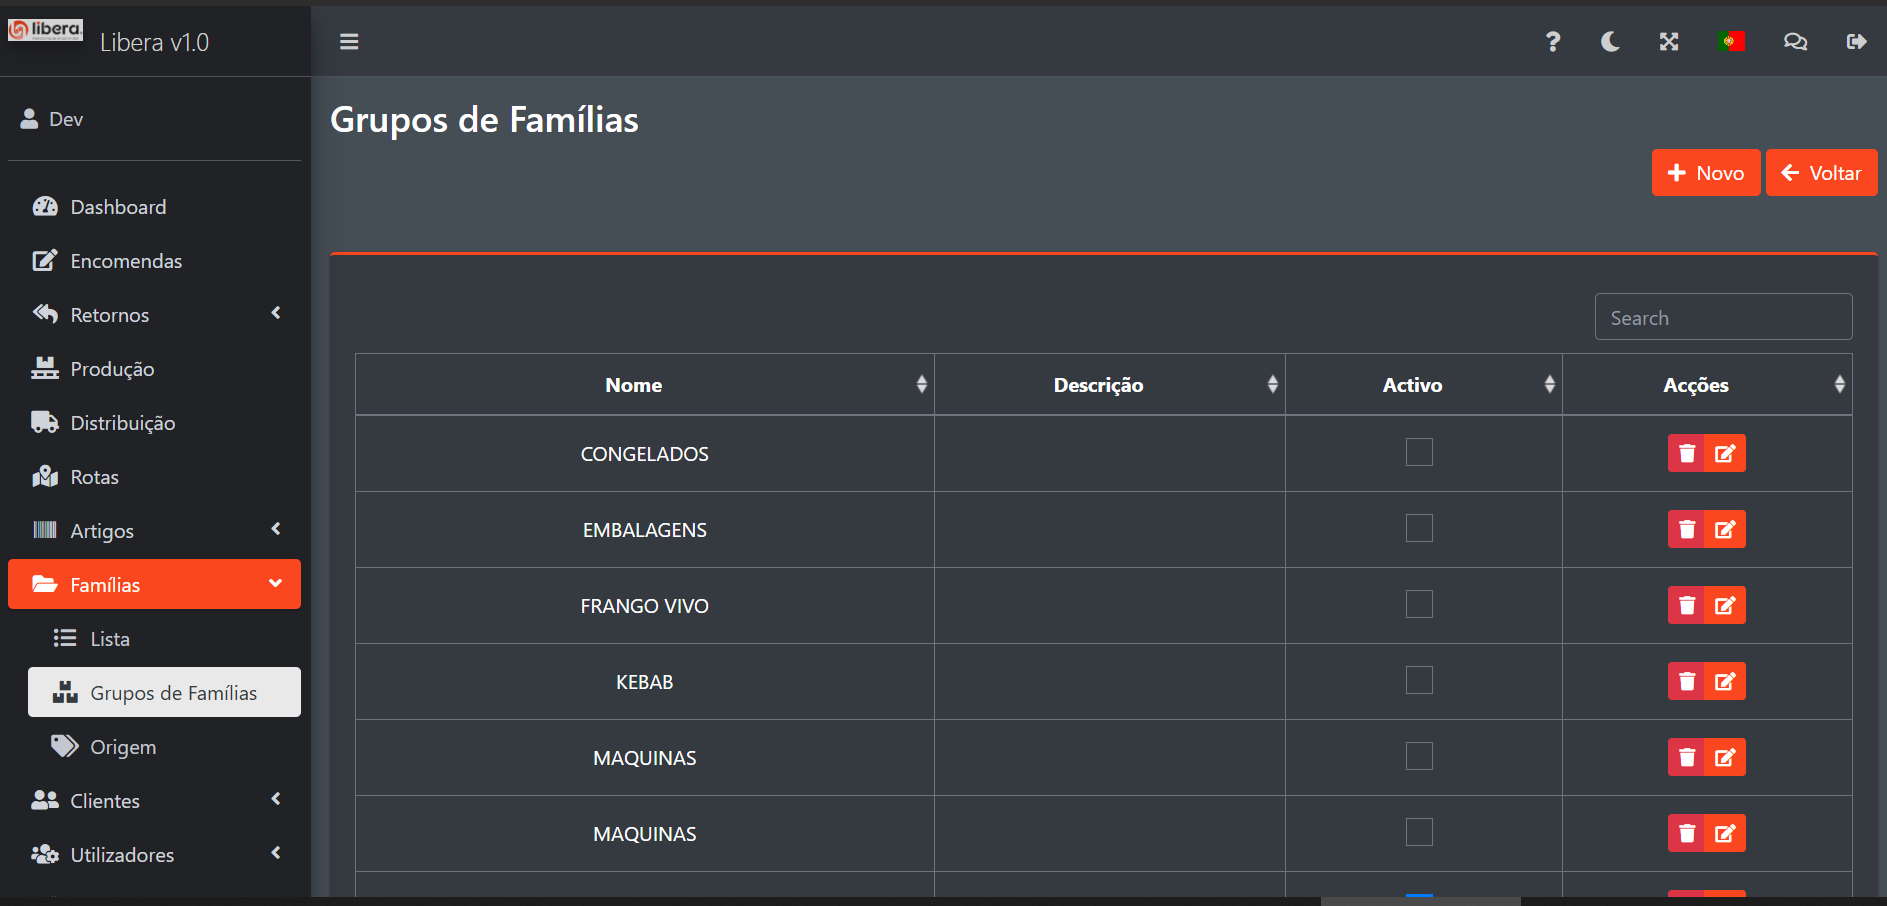Enter fullscreen using the expand arrows icon
Image resolution: width=1887 pixels, height=906 pixels.
pos(1669,42)
